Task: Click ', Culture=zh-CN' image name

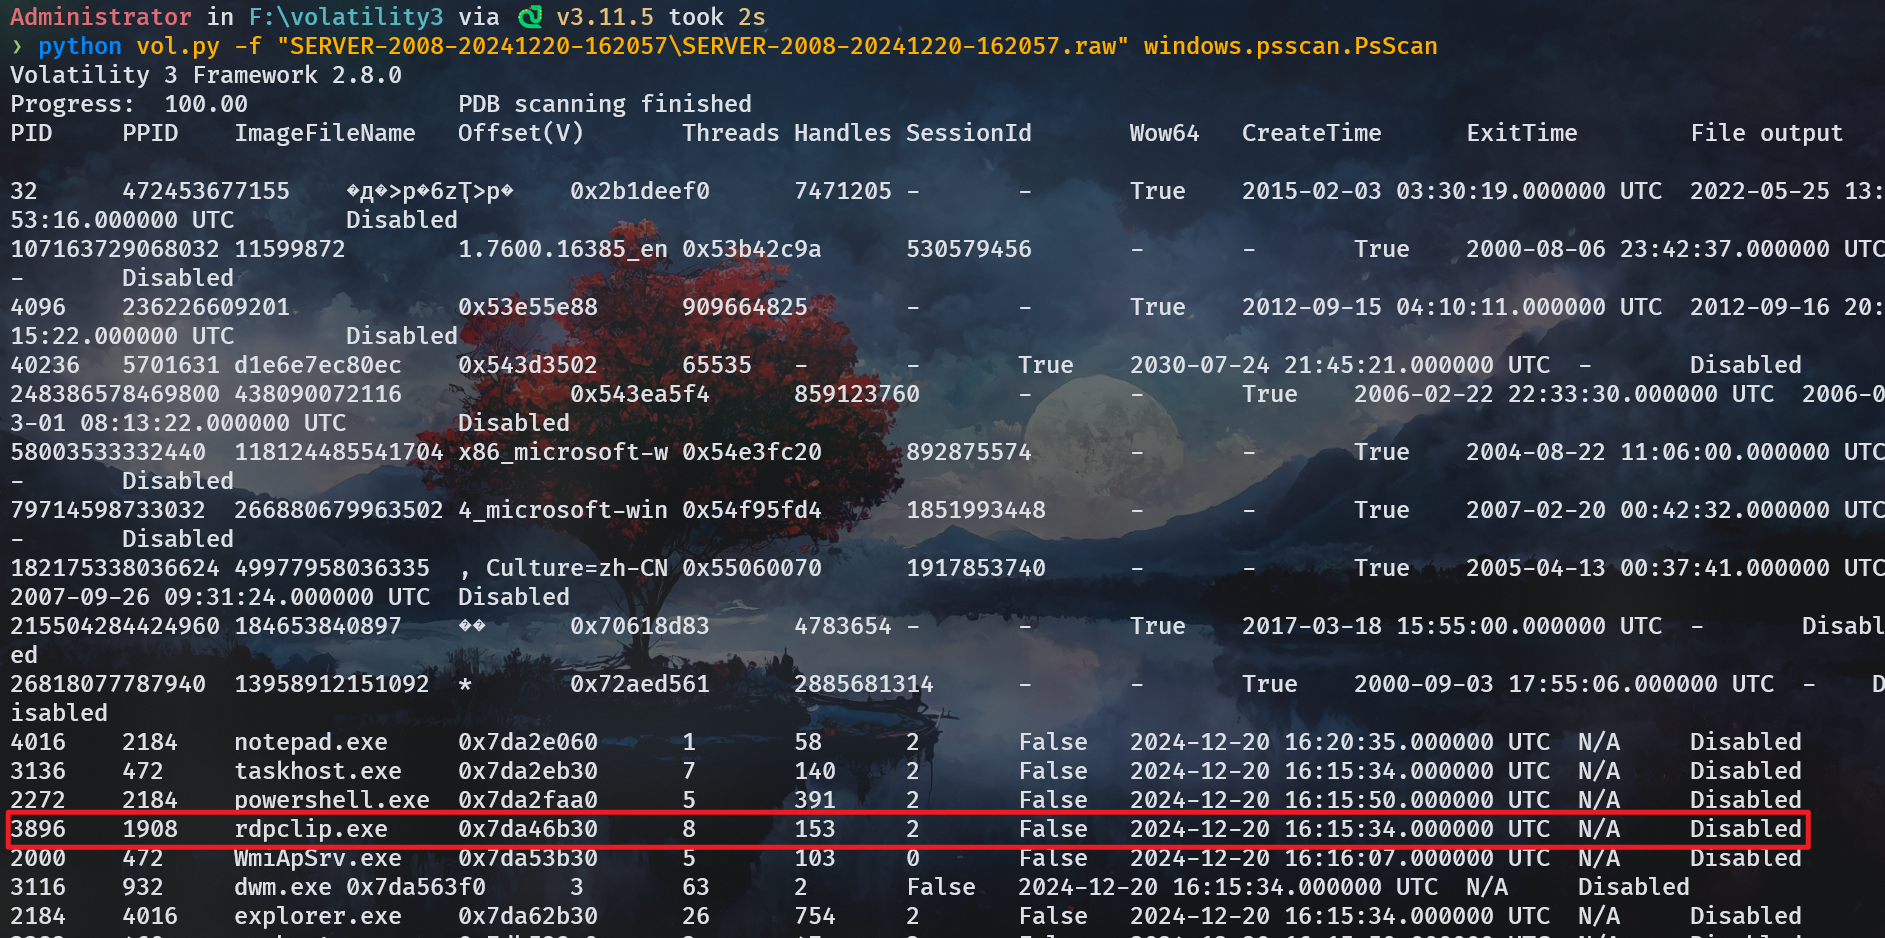Action: [563, 568]
